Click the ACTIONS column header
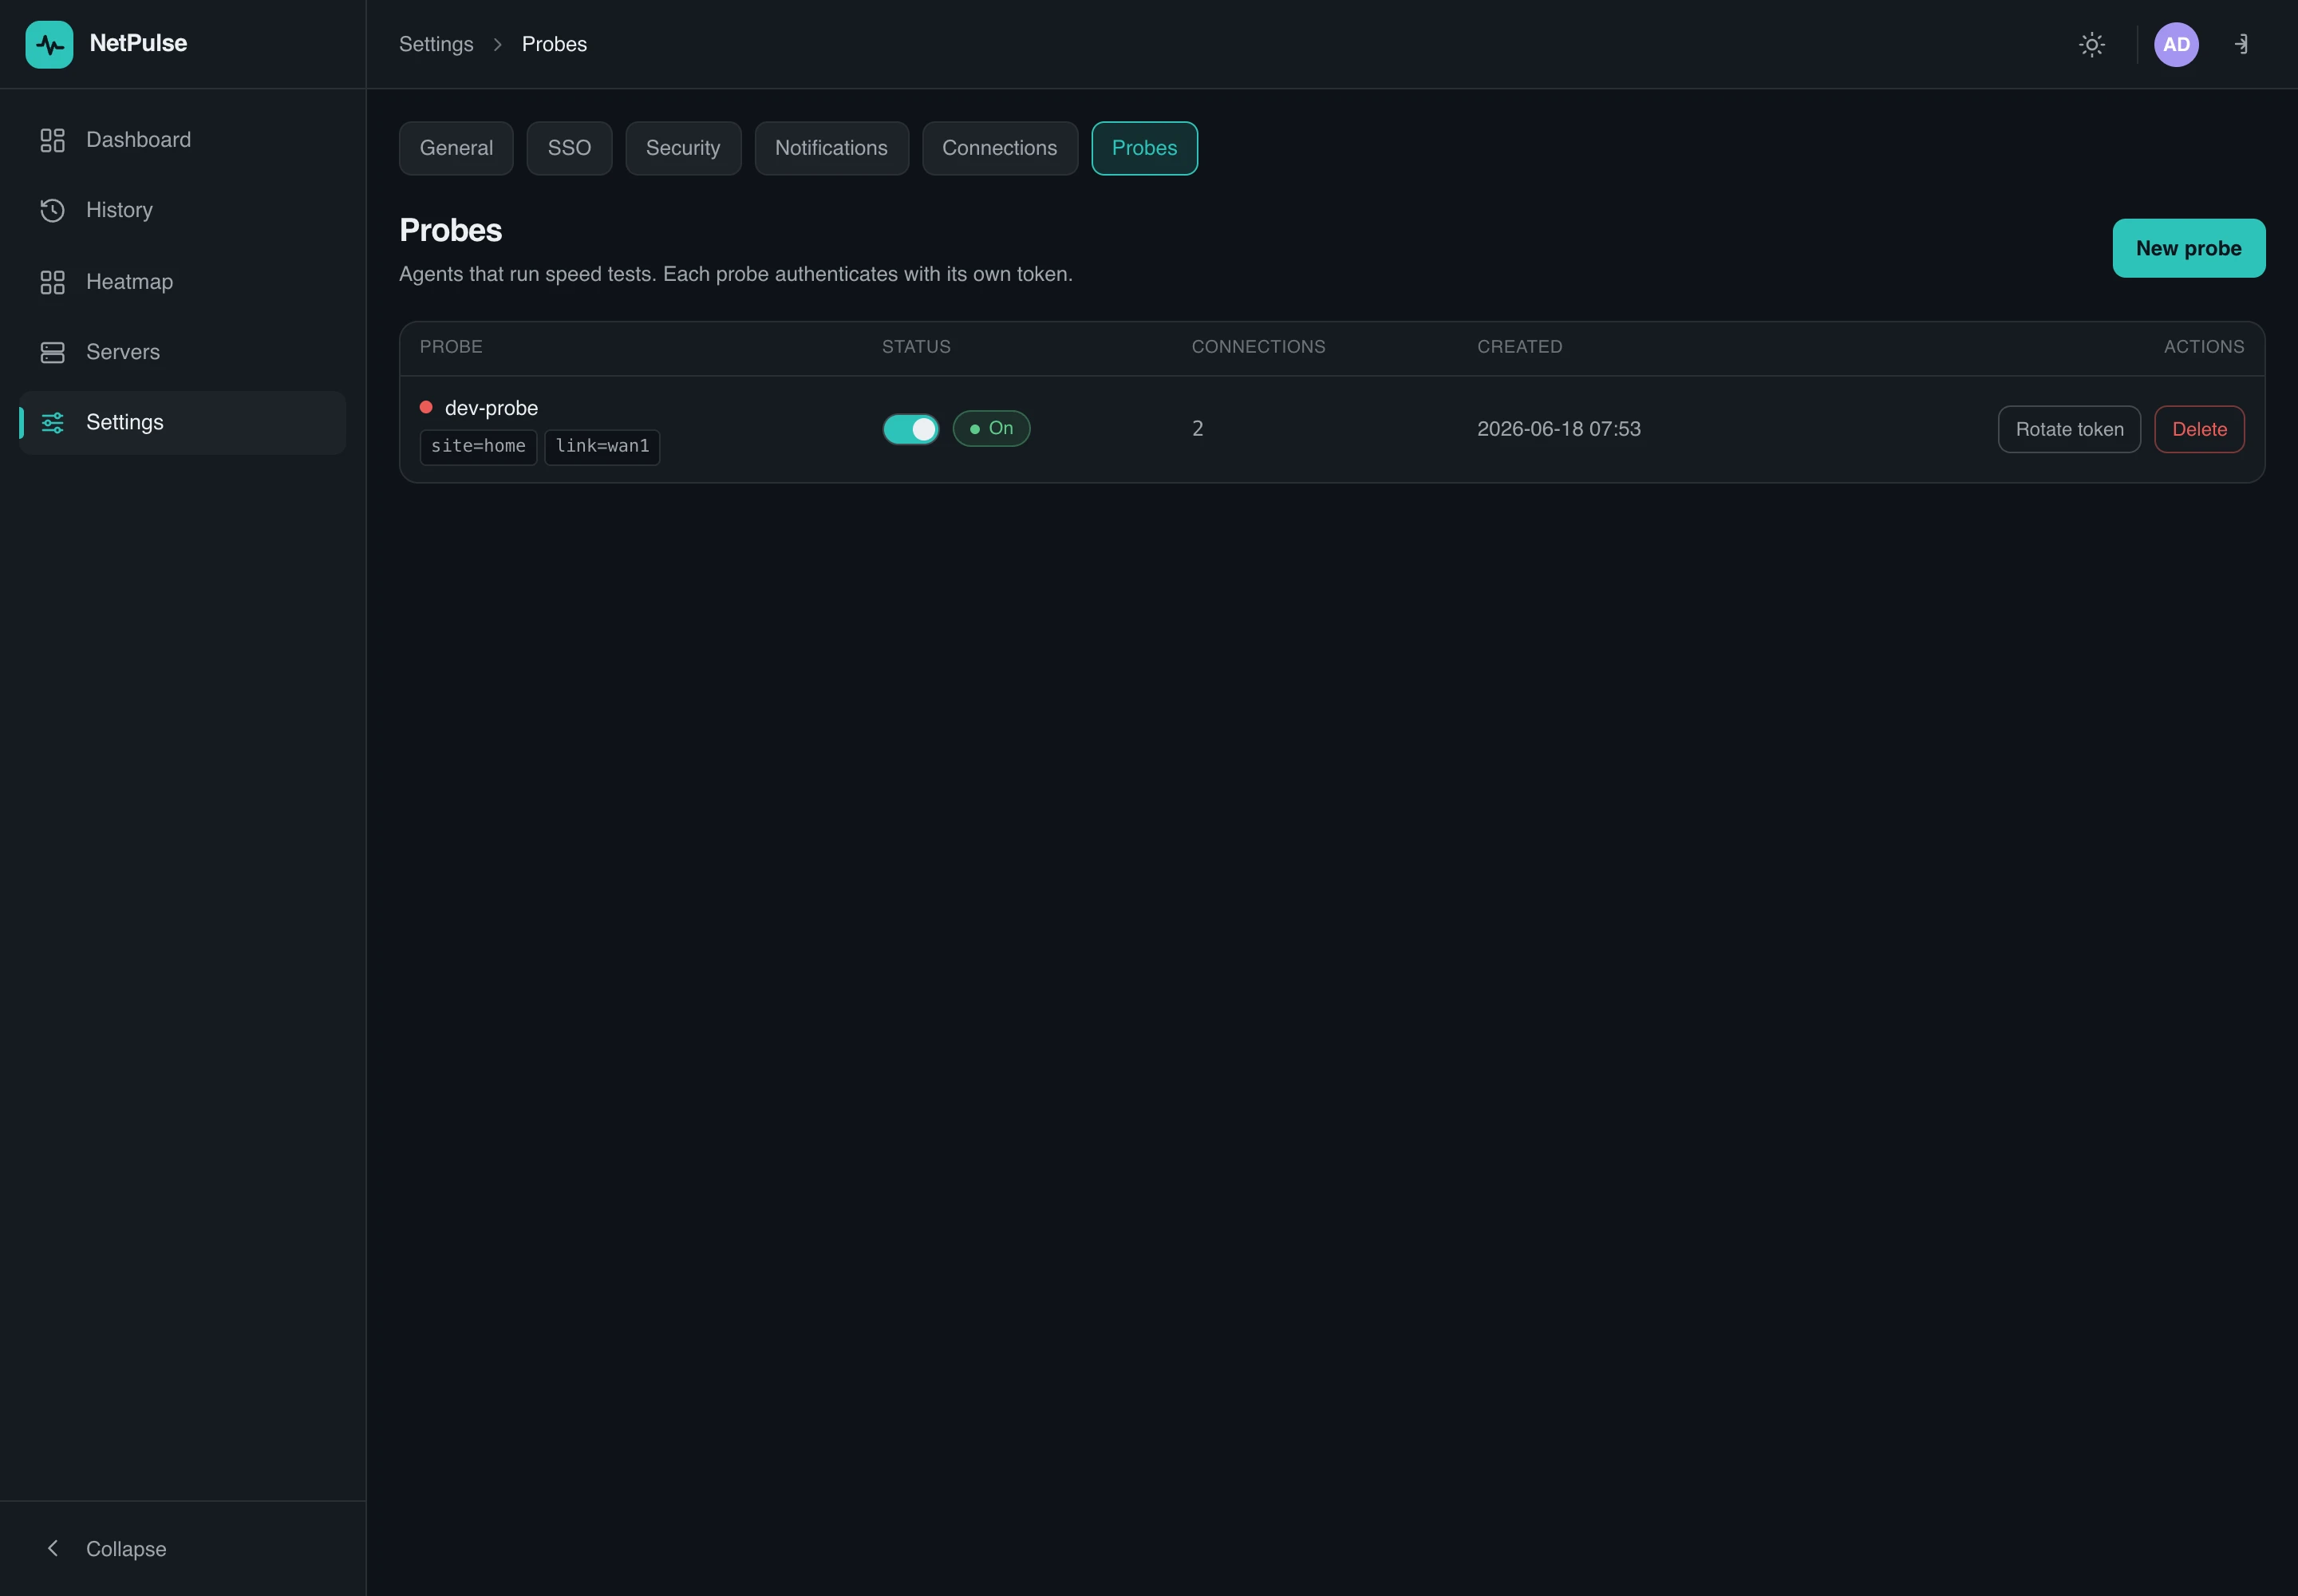The height and width of the screenshot is (1596, 2298). (x=2204, y=347)
